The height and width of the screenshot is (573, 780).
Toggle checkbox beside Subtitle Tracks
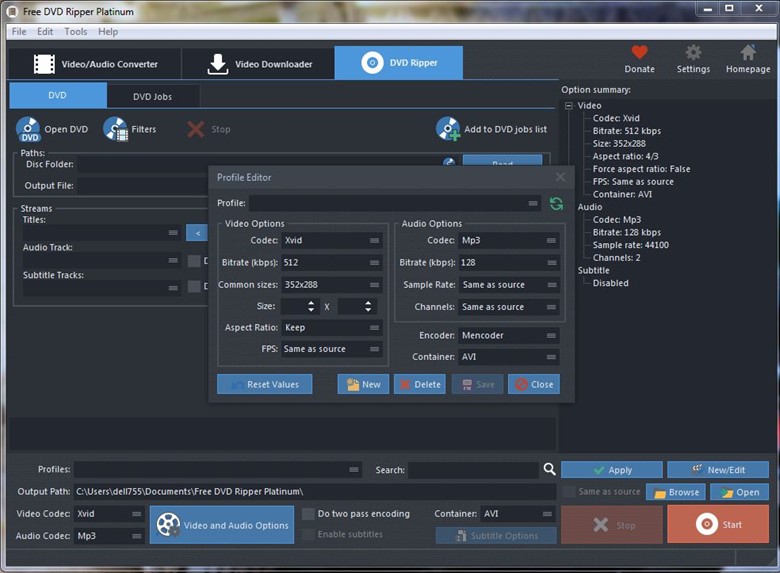194,286
